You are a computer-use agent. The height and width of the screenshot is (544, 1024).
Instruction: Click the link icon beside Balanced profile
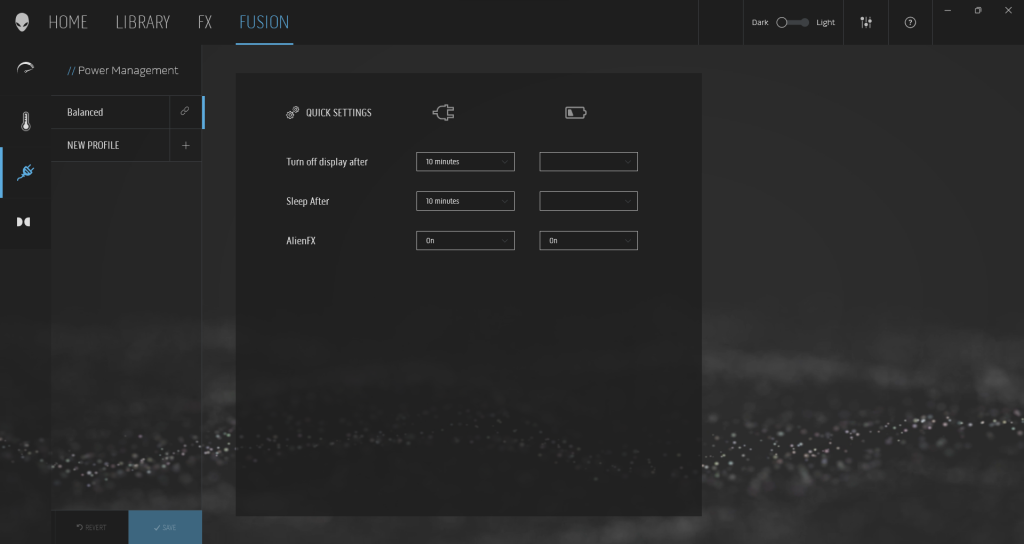pyautogui.click(x=185, y=112)
